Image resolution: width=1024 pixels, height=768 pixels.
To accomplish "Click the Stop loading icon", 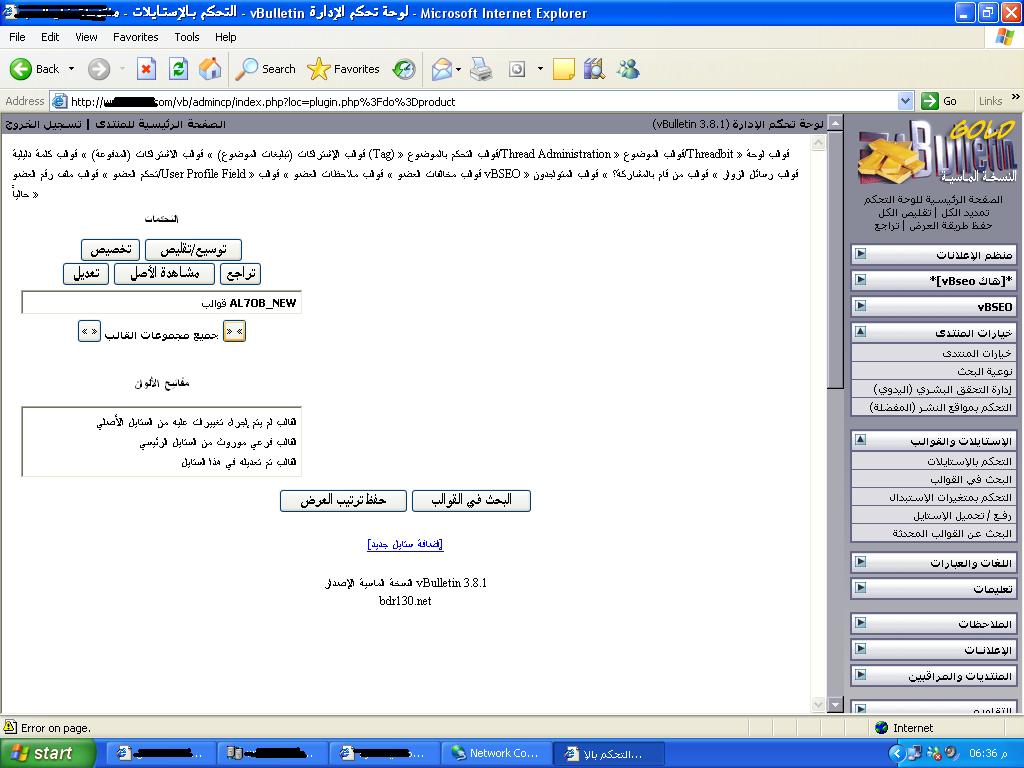I will tap(146, 69).
